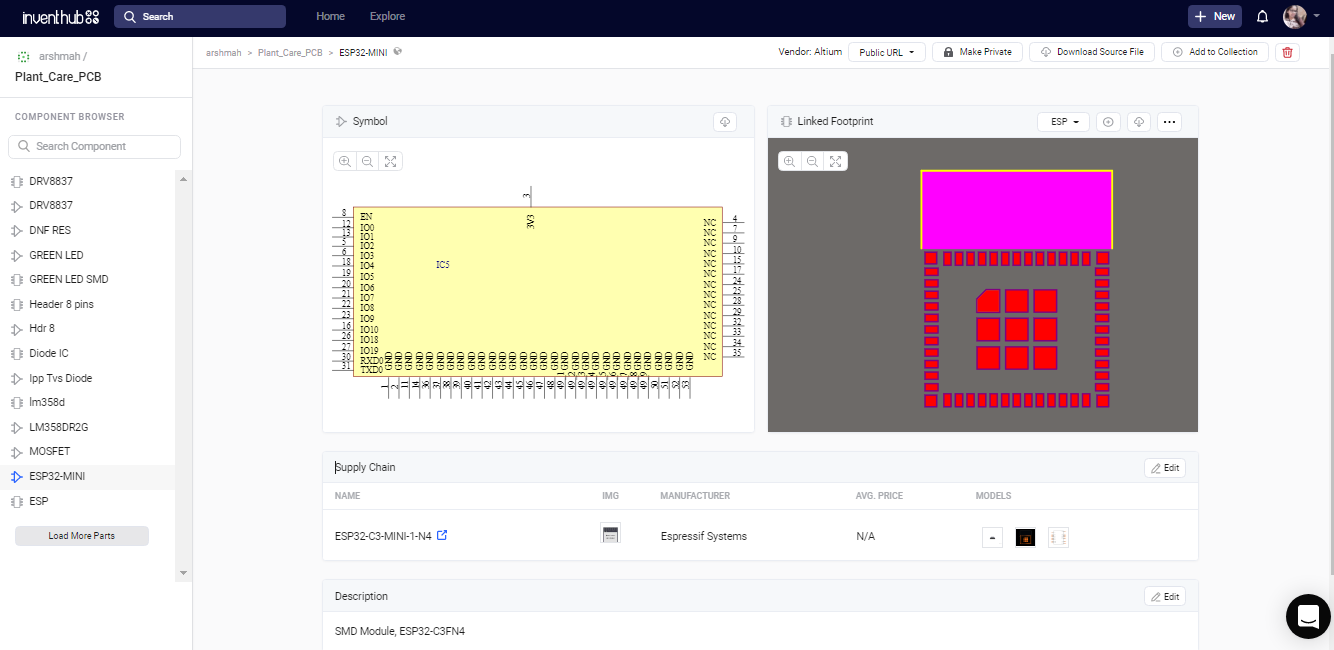The height and width of the screenshot is (650, 1334).
Task: Click the Inventhub logo
Action: coord(59,16)
